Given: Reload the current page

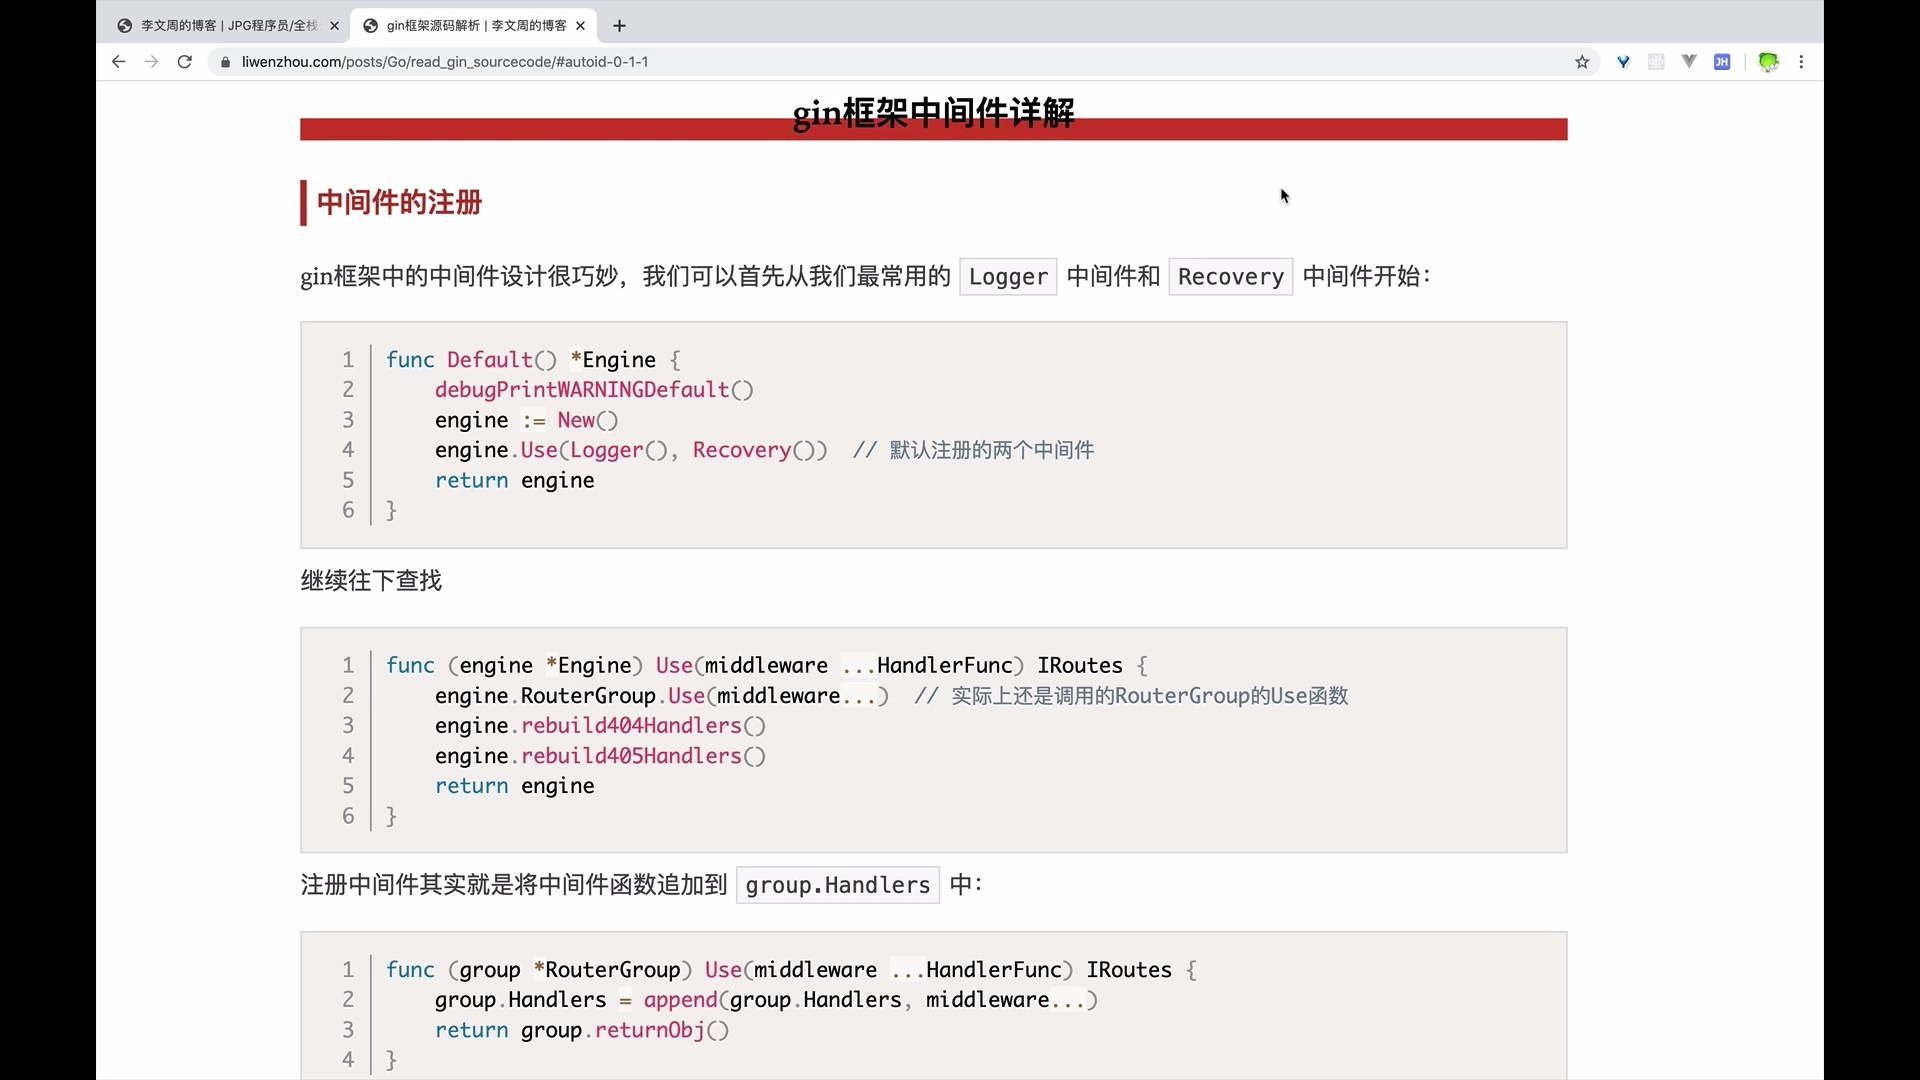Looking at the screenshot, I should 185,62.
